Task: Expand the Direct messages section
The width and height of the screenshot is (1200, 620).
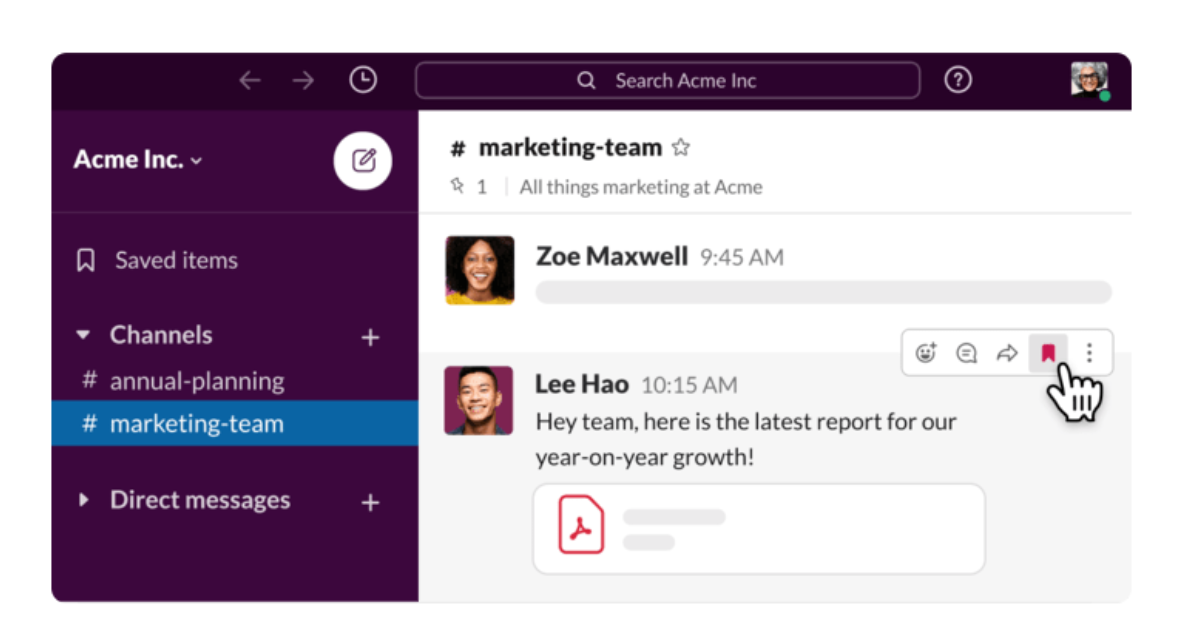Action: tap(84, 501)
